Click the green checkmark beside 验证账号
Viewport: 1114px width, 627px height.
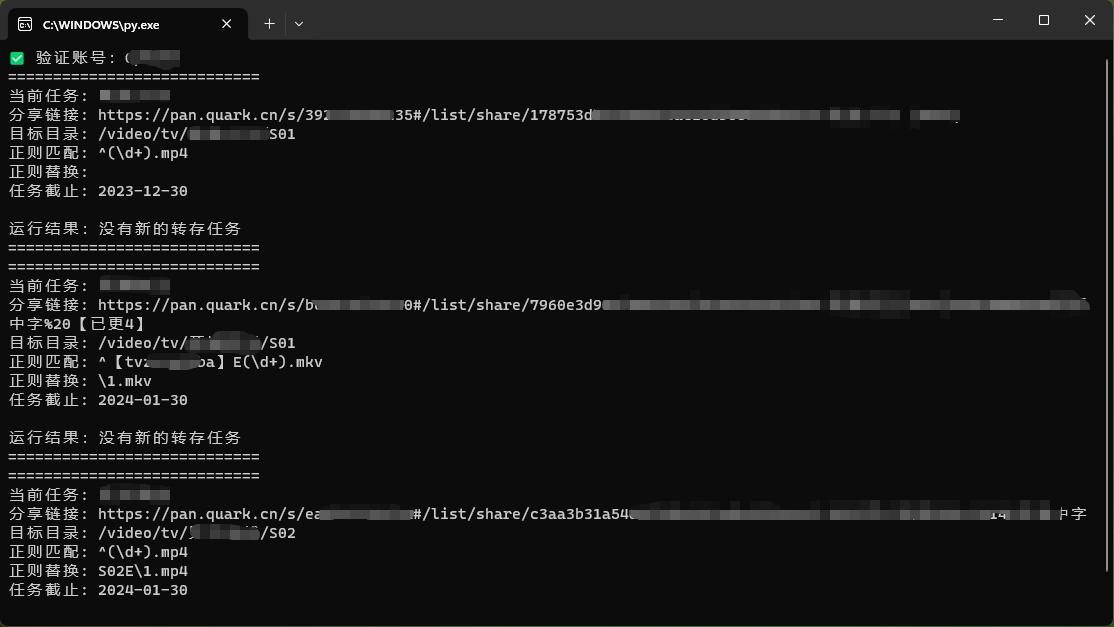tap(16, 58)
